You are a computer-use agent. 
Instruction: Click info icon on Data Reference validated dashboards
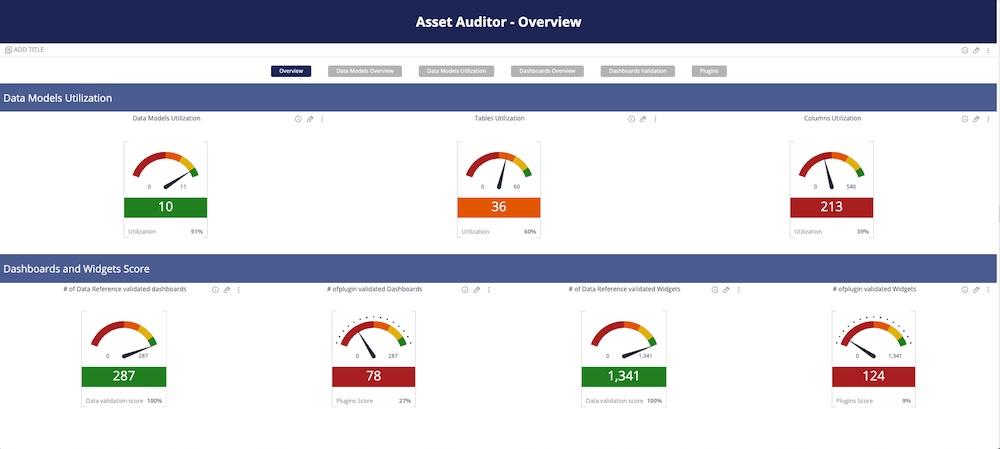[x=215, y=290]
